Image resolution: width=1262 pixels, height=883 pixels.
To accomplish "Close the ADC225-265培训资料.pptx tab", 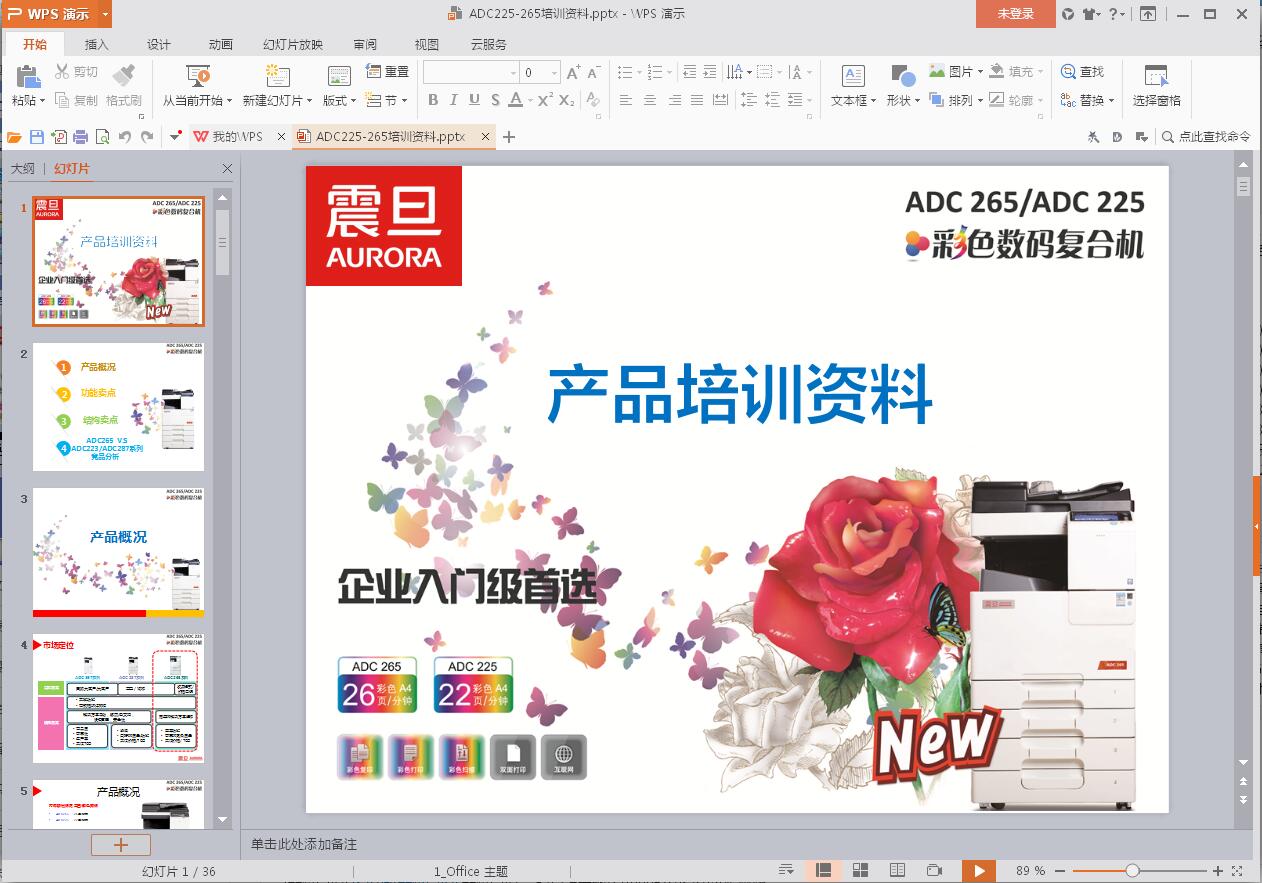I will coord(486,137).
